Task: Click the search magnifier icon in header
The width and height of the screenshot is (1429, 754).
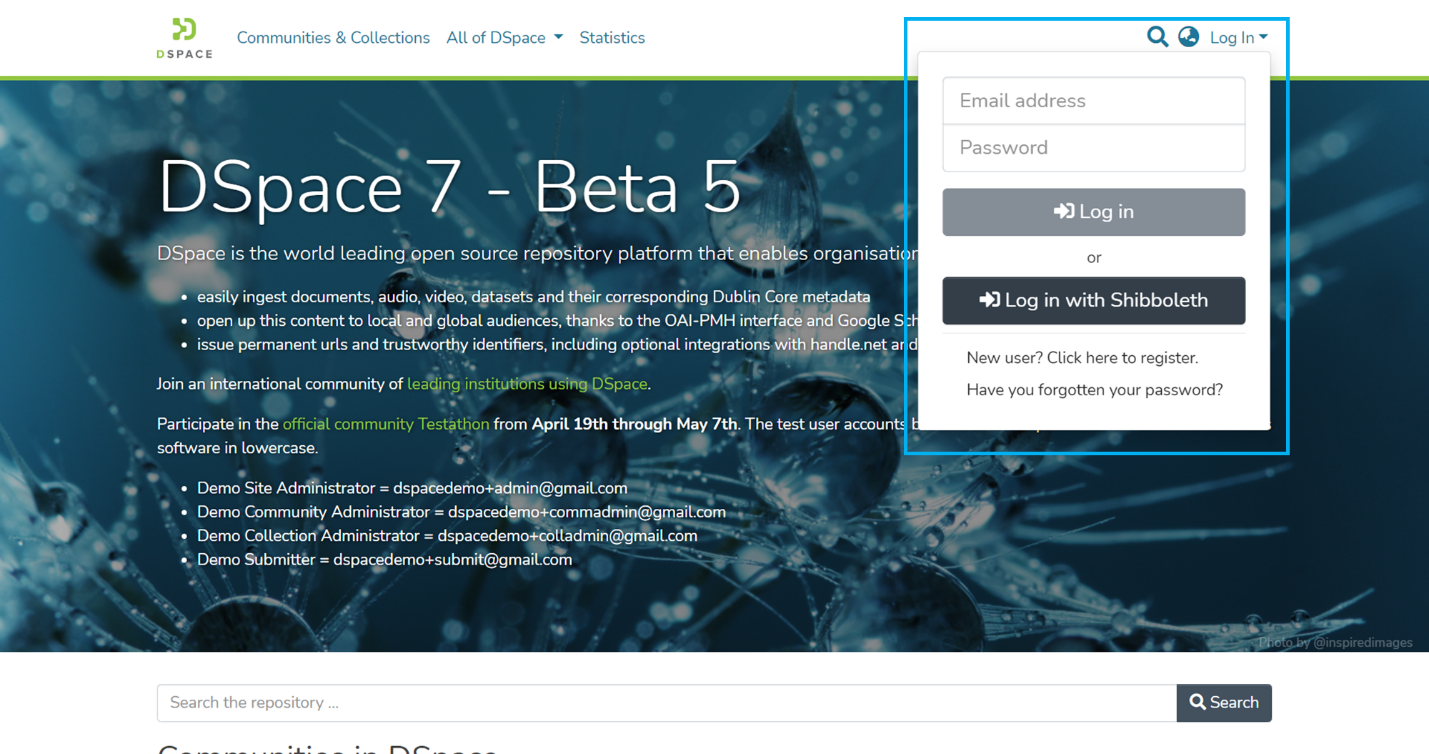Action: coord(1157,36)
